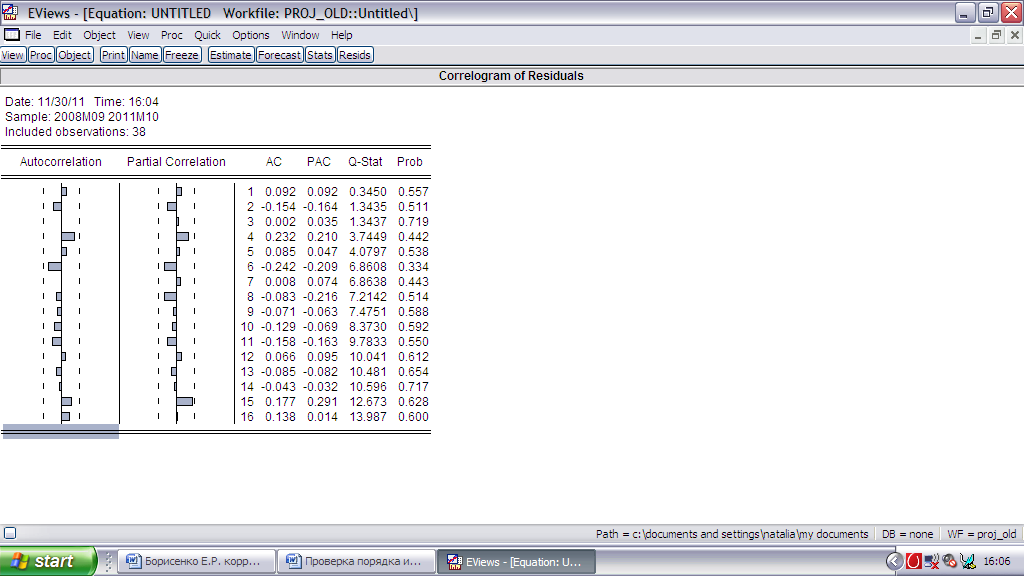
Task: Click the network disconnected tray icon
Action: click(932, 561)
